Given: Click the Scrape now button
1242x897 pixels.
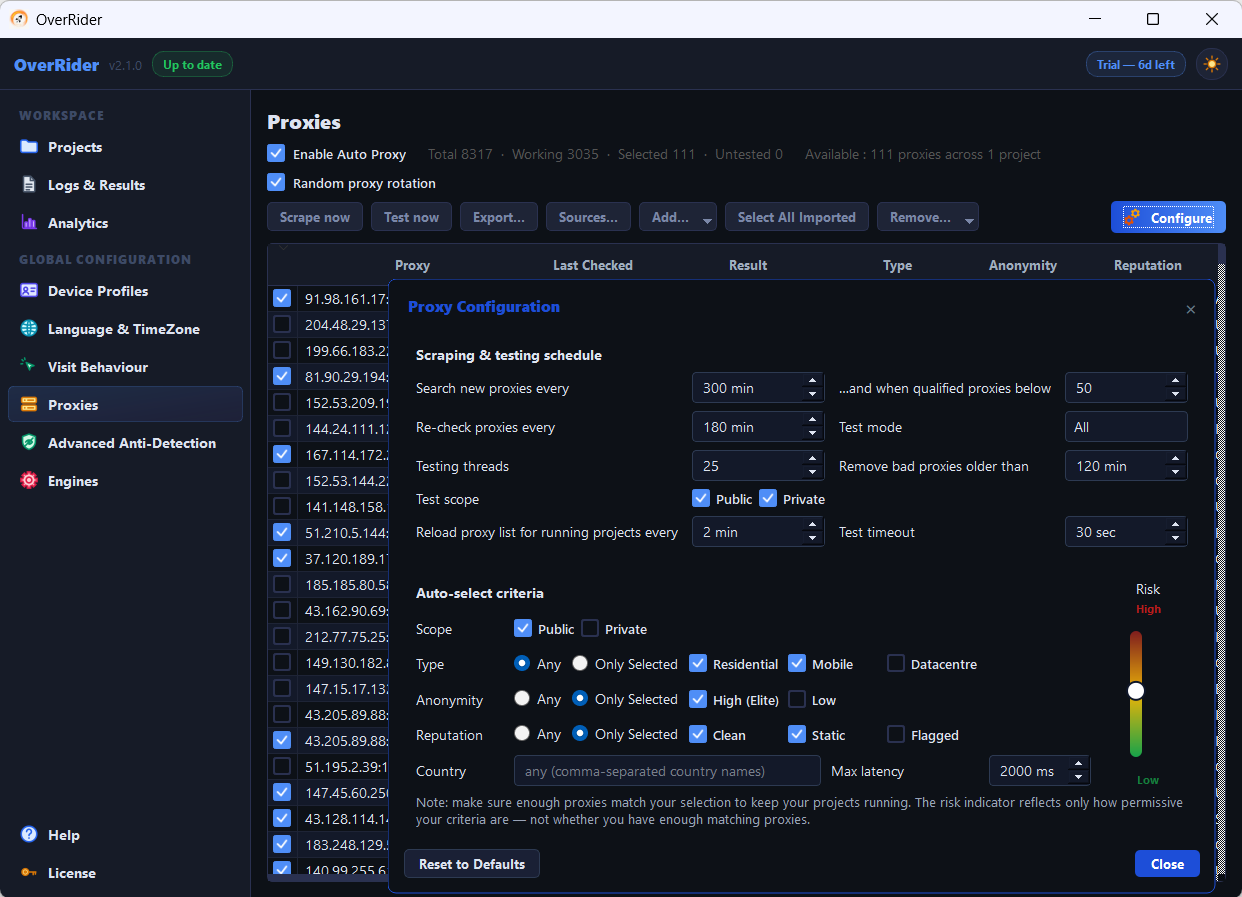Looking at the screenshot, I should 315,217.
